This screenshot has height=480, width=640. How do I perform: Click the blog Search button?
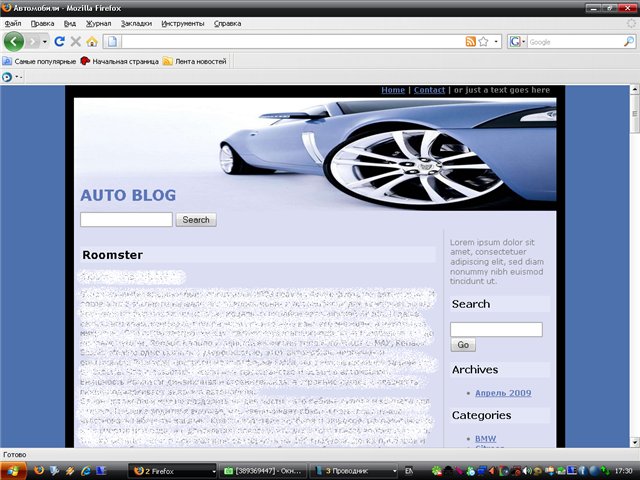[196, 220]
